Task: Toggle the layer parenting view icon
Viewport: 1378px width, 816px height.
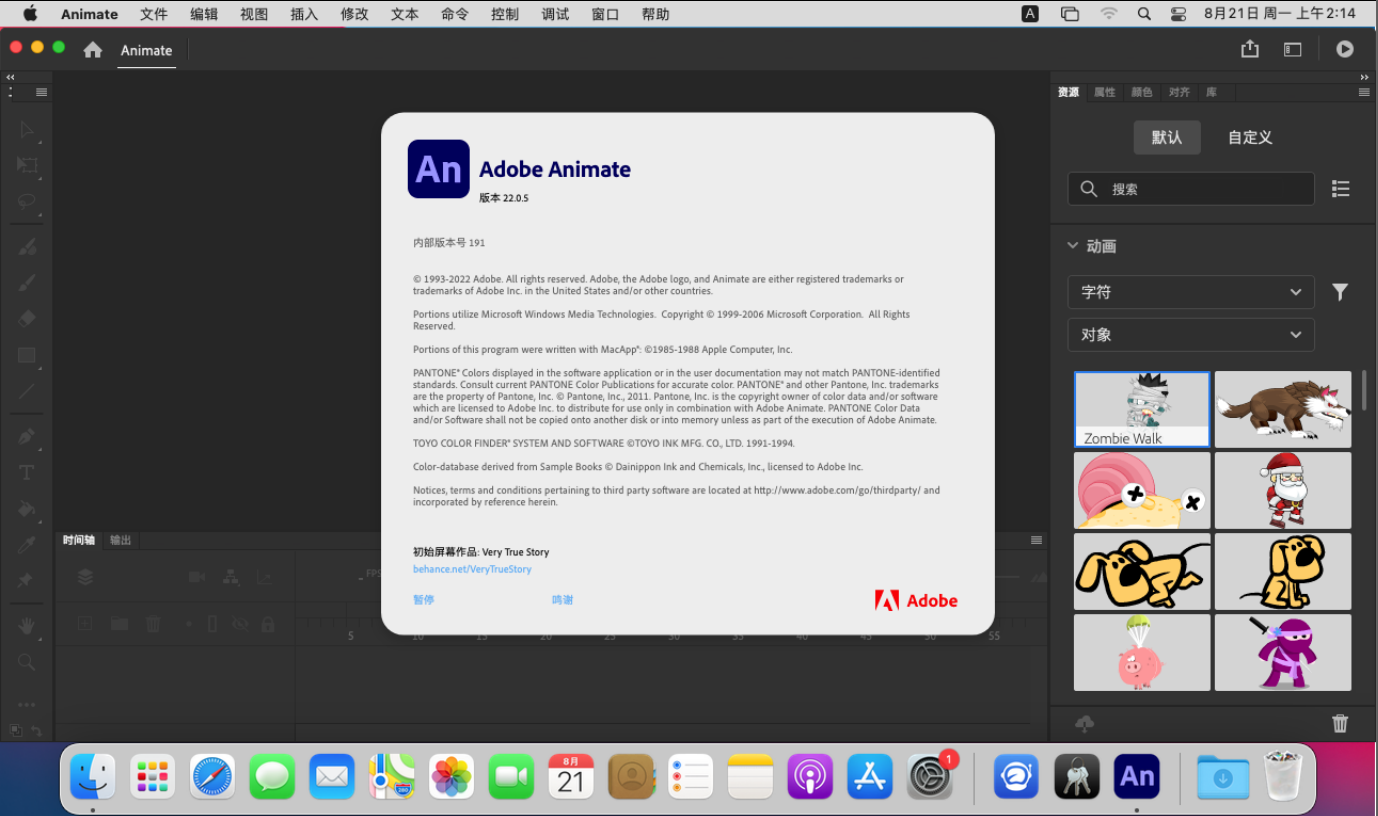Action: (231, 577)
